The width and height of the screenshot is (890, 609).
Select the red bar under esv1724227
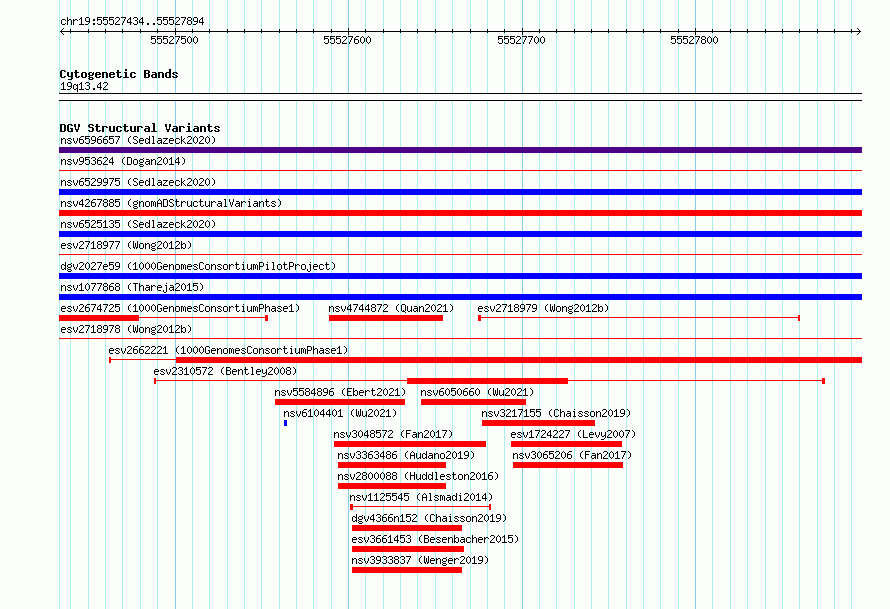pos(566,444)
